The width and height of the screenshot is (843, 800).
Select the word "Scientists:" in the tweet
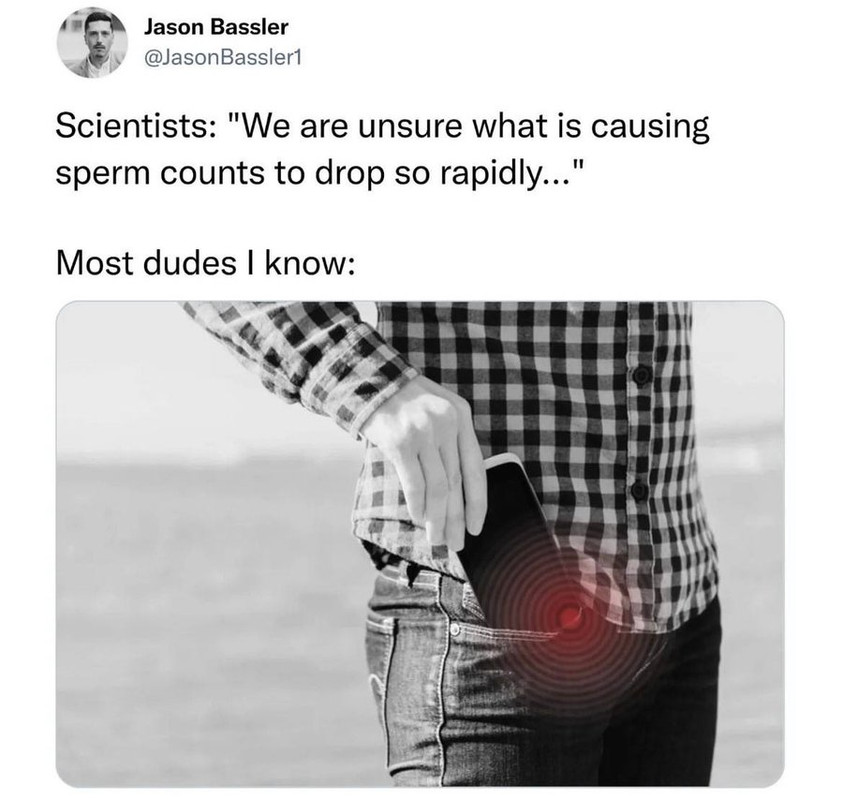pos(133,126)
